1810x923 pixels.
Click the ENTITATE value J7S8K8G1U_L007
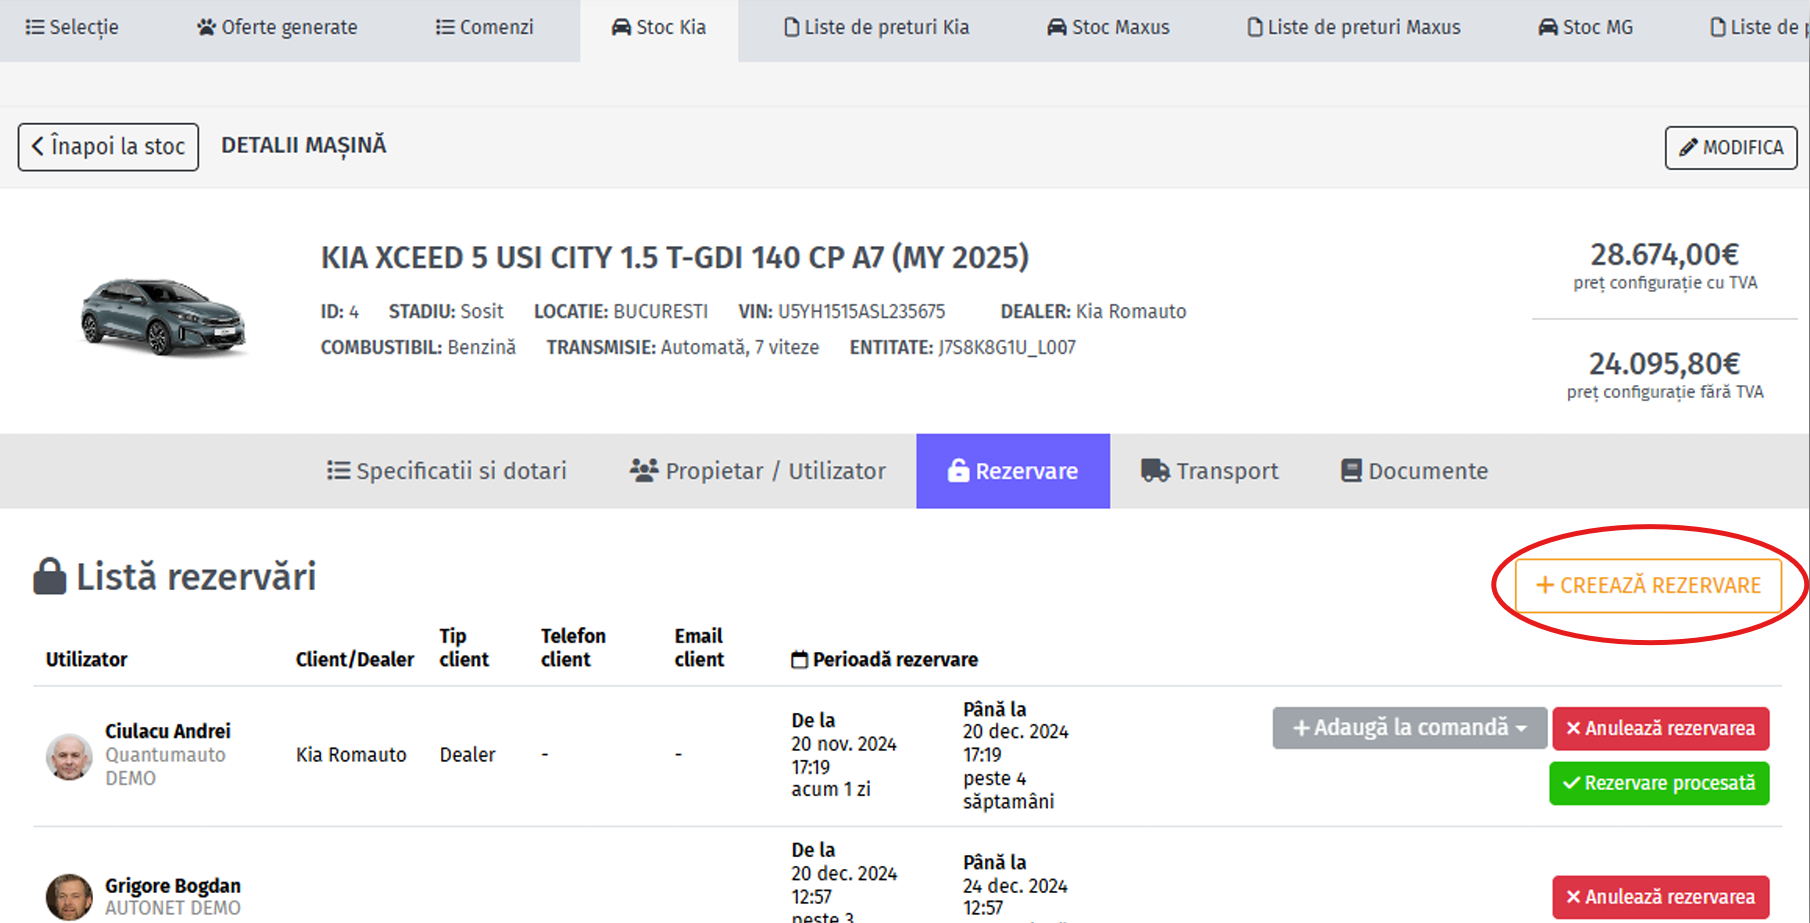1007,348
